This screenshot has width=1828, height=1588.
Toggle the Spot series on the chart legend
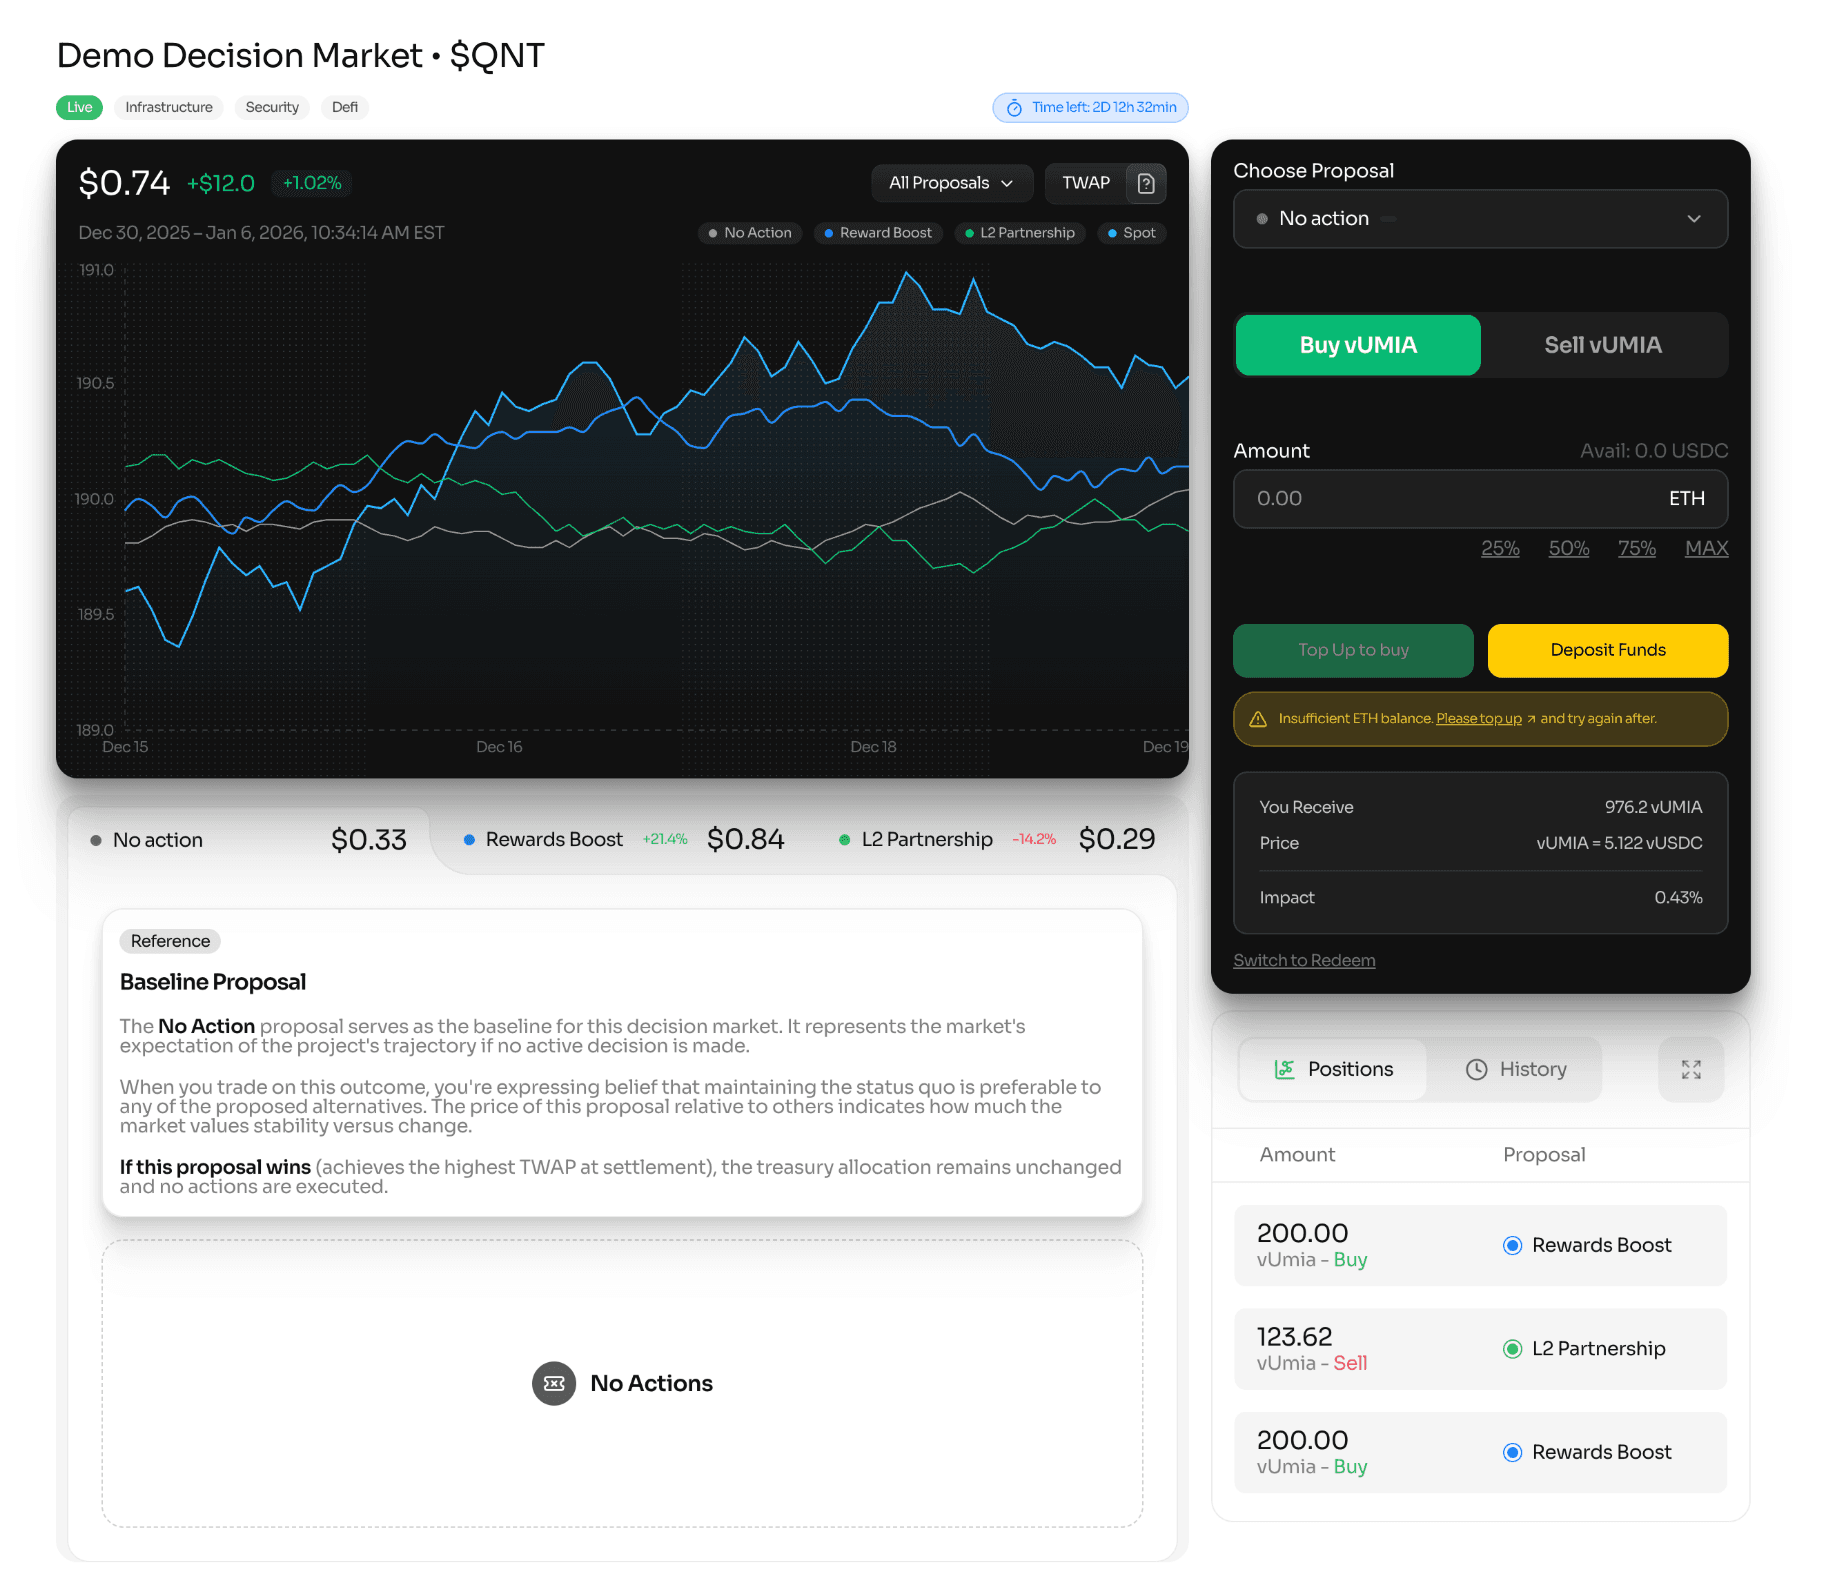click(1131, 233)
